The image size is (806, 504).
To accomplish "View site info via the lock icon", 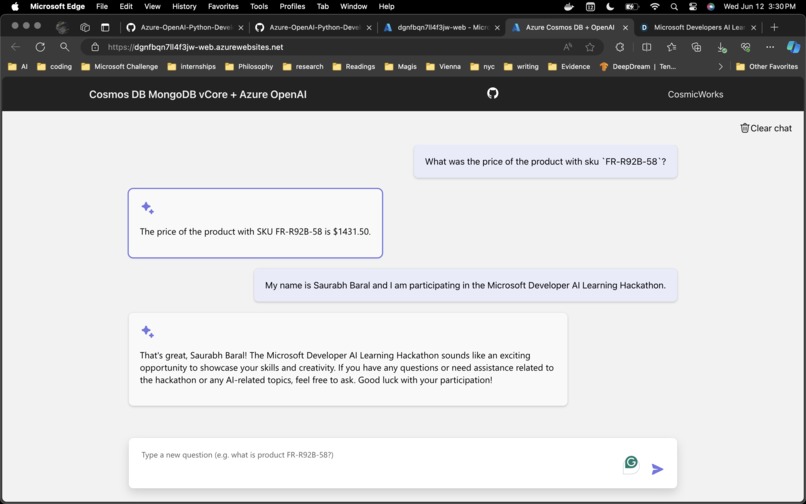I will [95, 47].
